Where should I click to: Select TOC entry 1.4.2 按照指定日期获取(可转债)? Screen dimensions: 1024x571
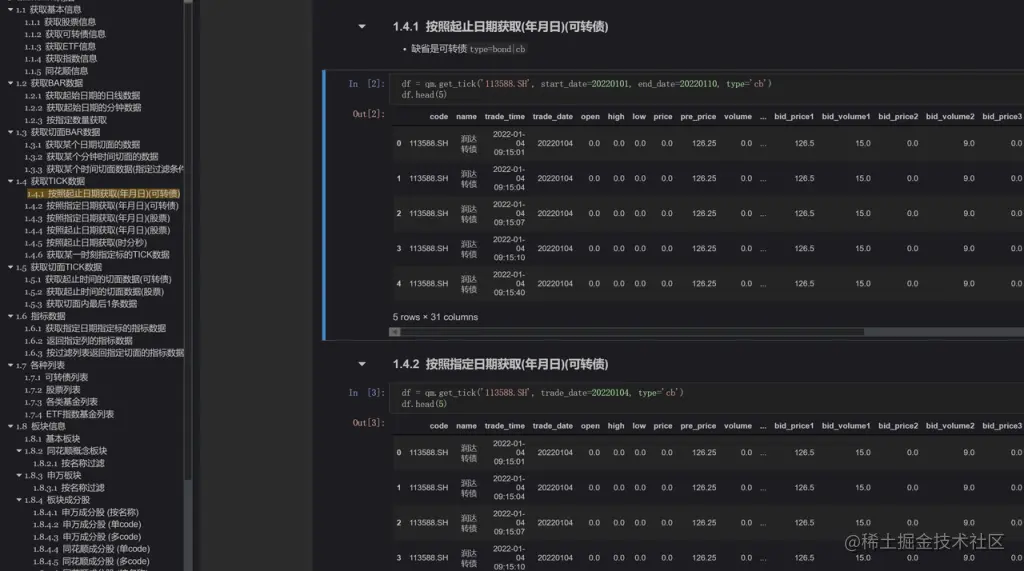click(x=101, y=206)
